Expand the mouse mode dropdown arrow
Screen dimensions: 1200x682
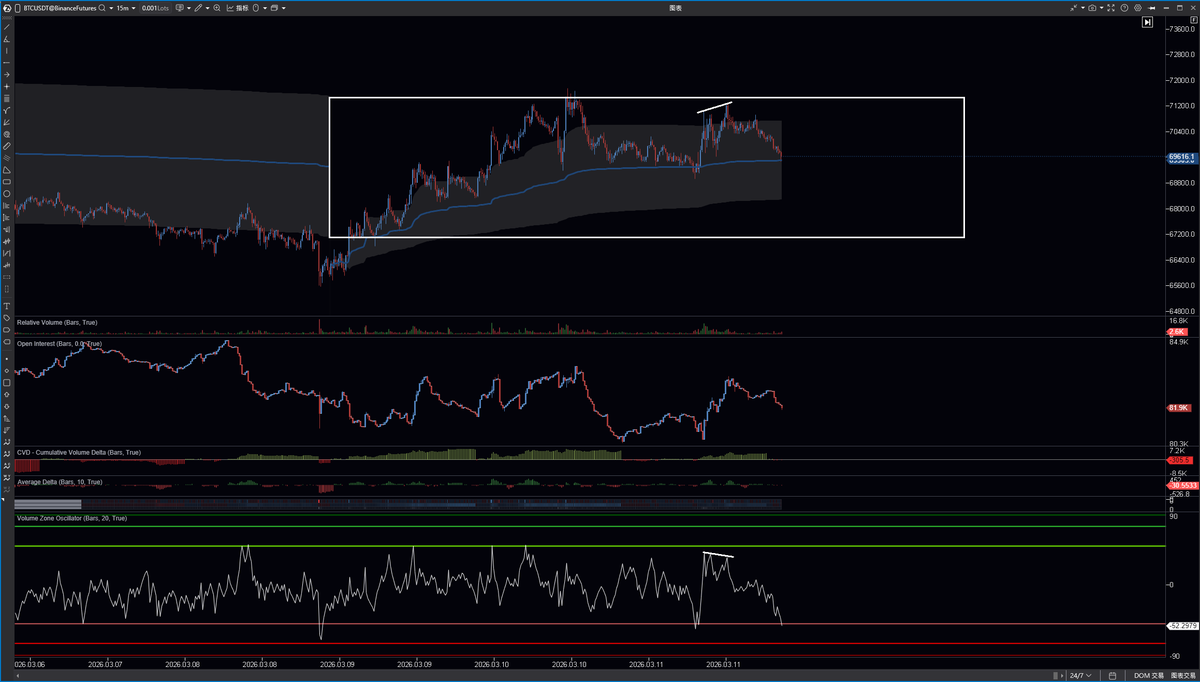264,7
